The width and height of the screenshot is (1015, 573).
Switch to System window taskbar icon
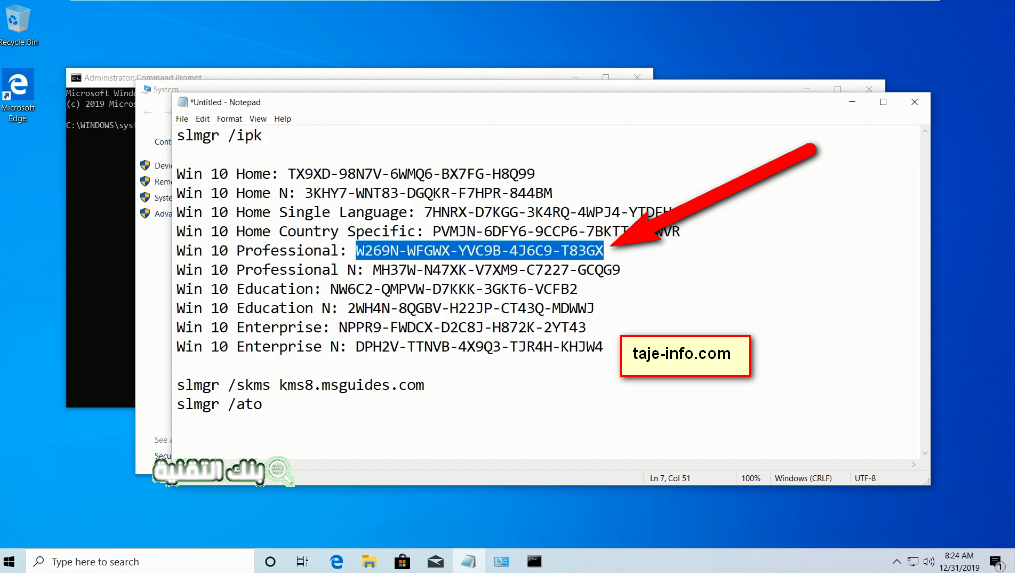502,561
